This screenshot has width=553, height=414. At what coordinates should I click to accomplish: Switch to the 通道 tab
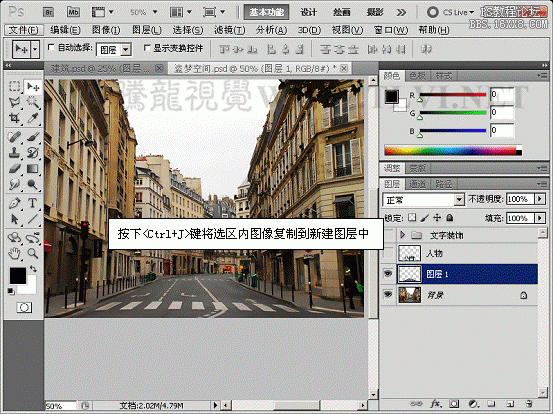point(417,184)
